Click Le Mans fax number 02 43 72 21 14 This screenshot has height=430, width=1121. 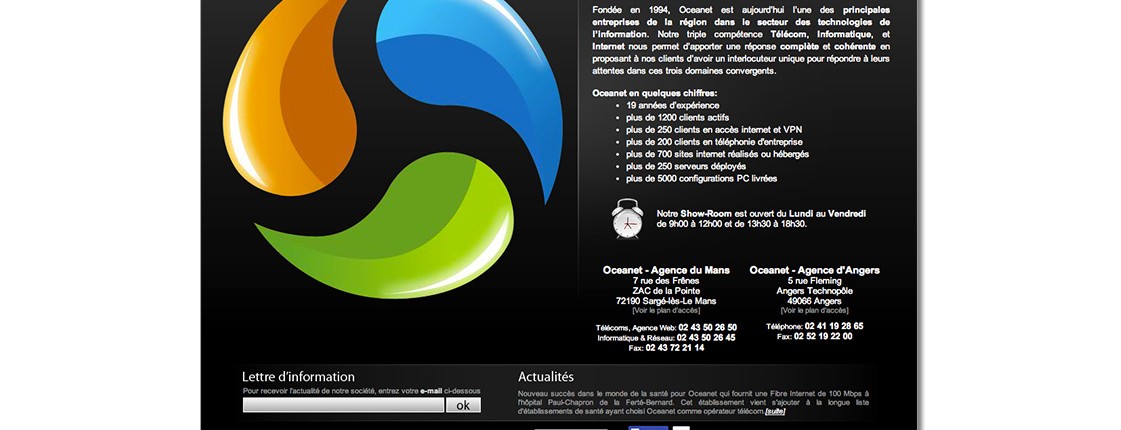675,348
